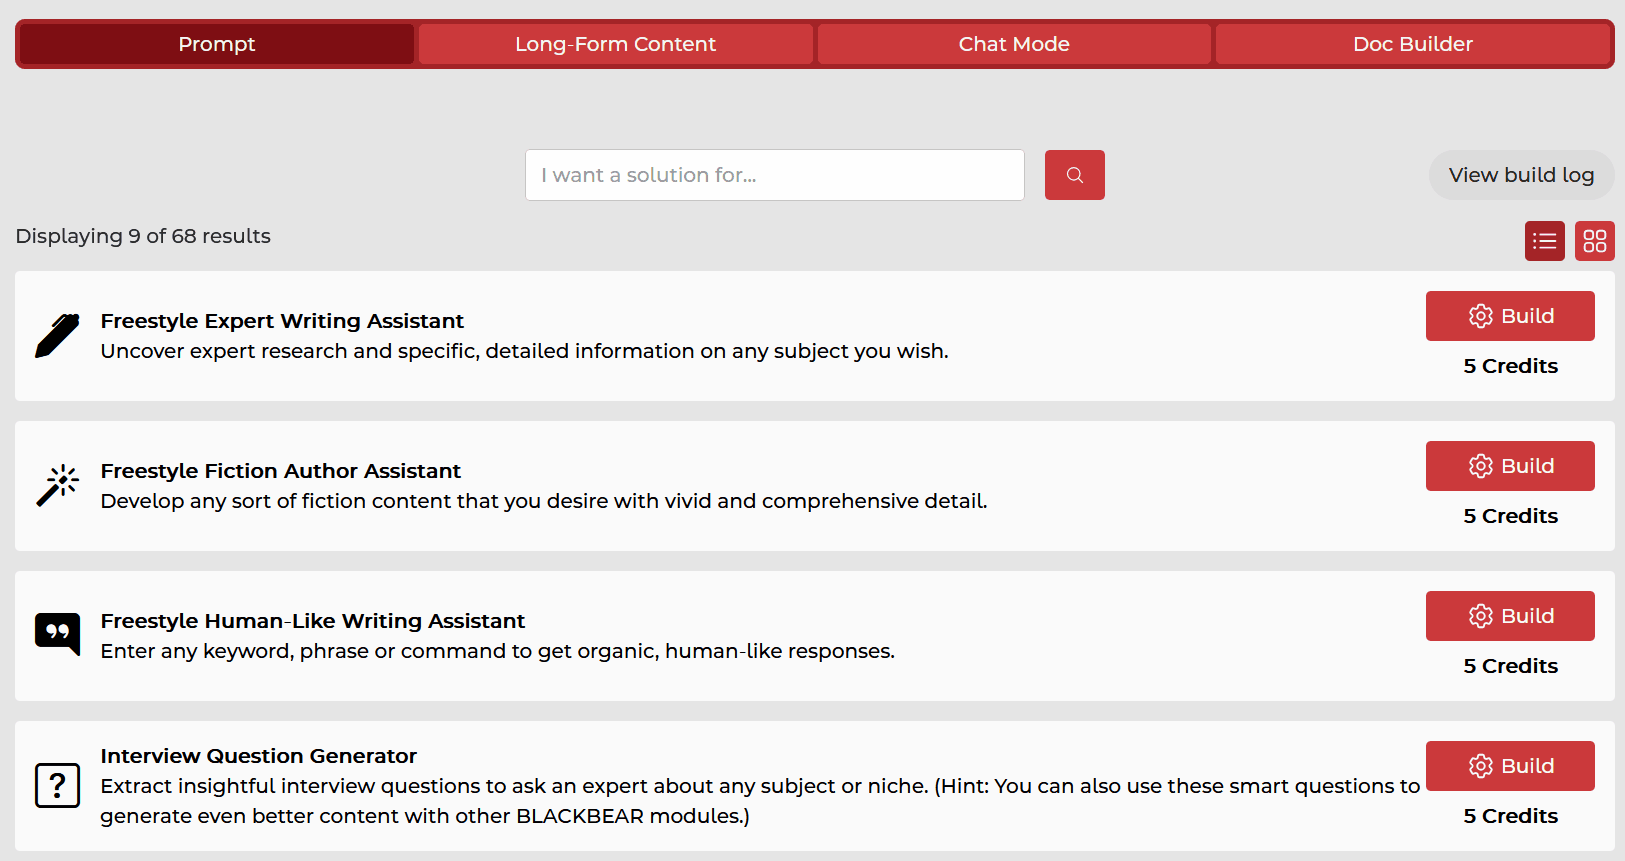This screenshot has width=1625, height=861.
Task: Build the Freestyle Fiction Author Assistant
Action: 1509,466
